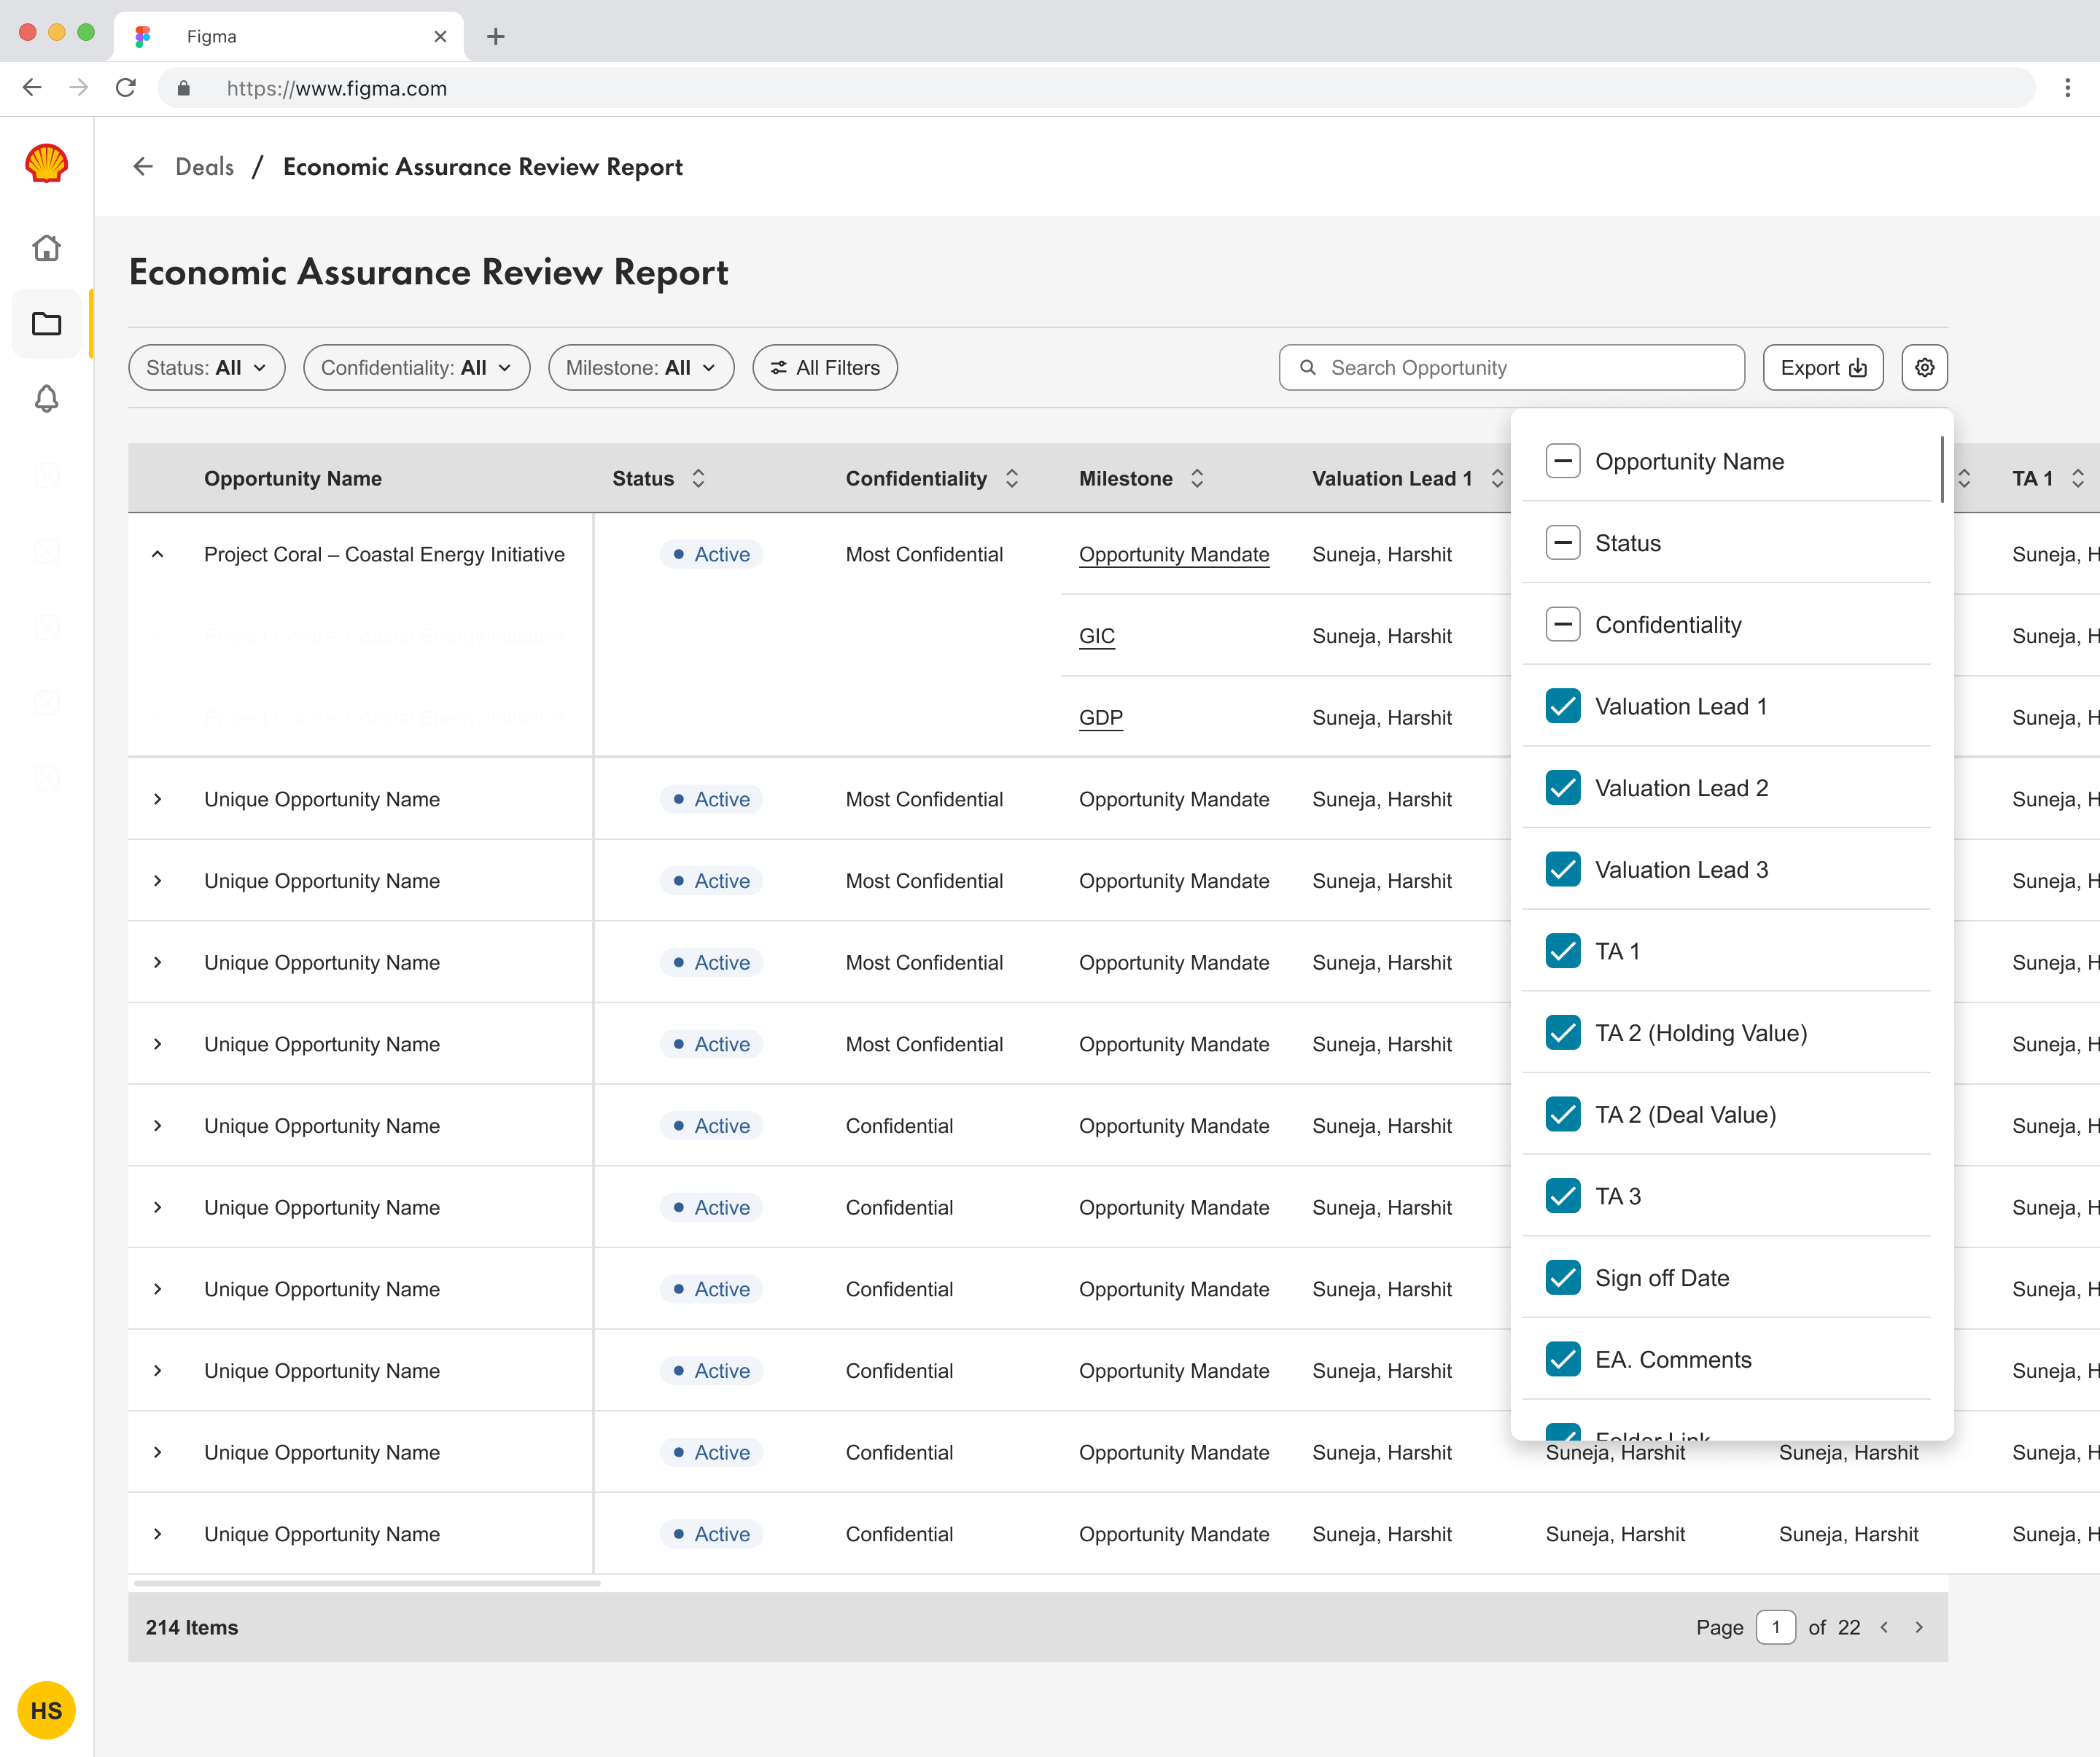Open the GDP milestone link

(1101, 718)
